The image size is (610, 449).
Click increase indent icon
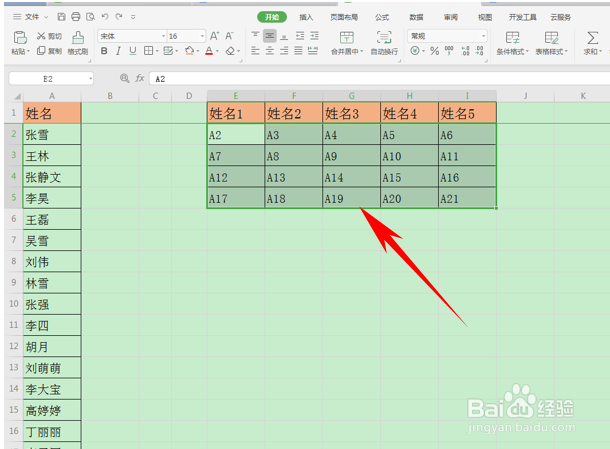point(314,36)
